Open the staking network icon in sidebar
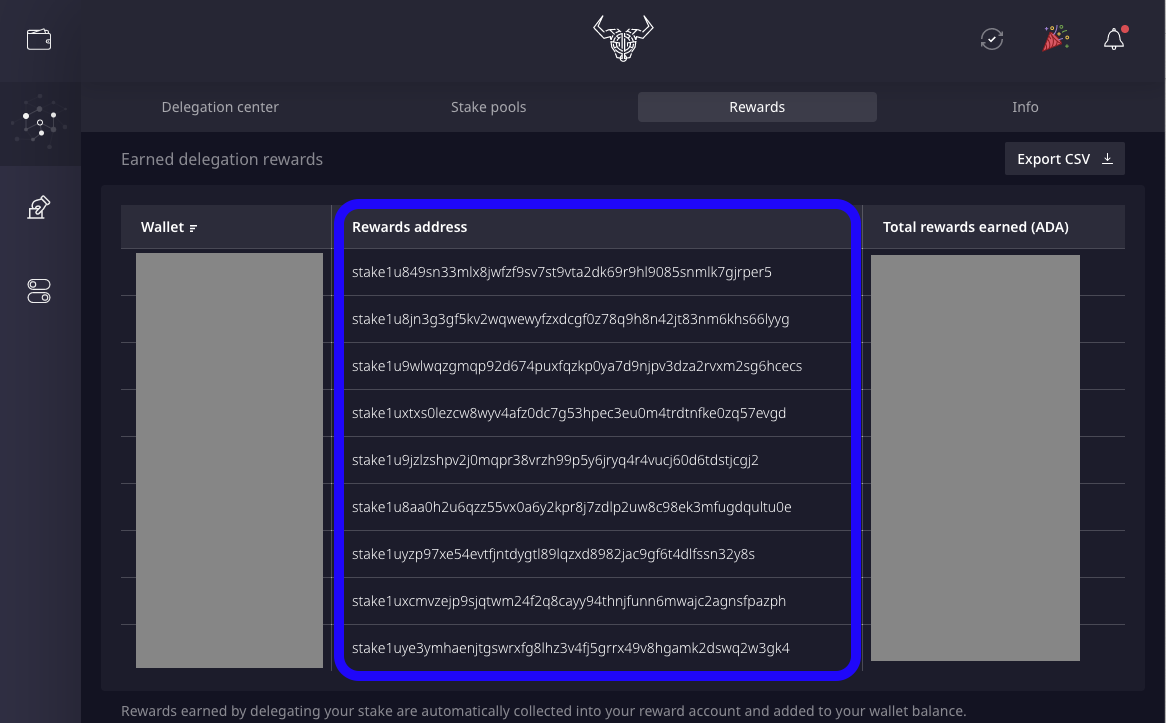The image size is (1166, 723). click(x=40, y=123)
